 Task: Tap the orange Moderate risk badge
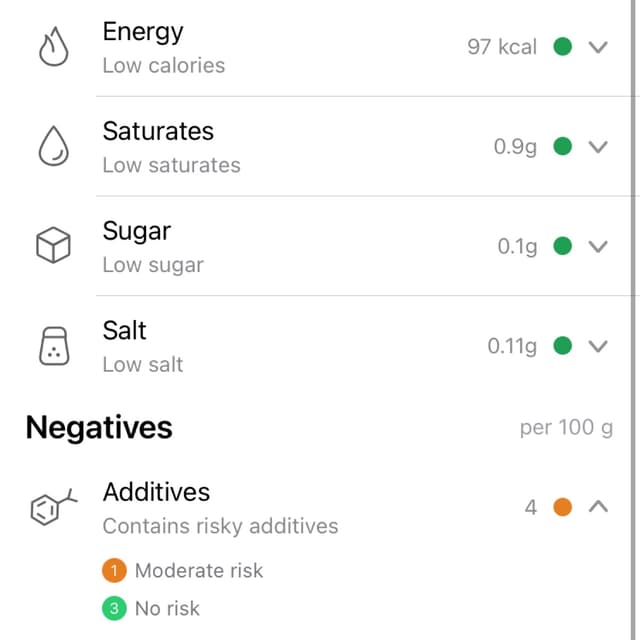click(x=114, y=570)
